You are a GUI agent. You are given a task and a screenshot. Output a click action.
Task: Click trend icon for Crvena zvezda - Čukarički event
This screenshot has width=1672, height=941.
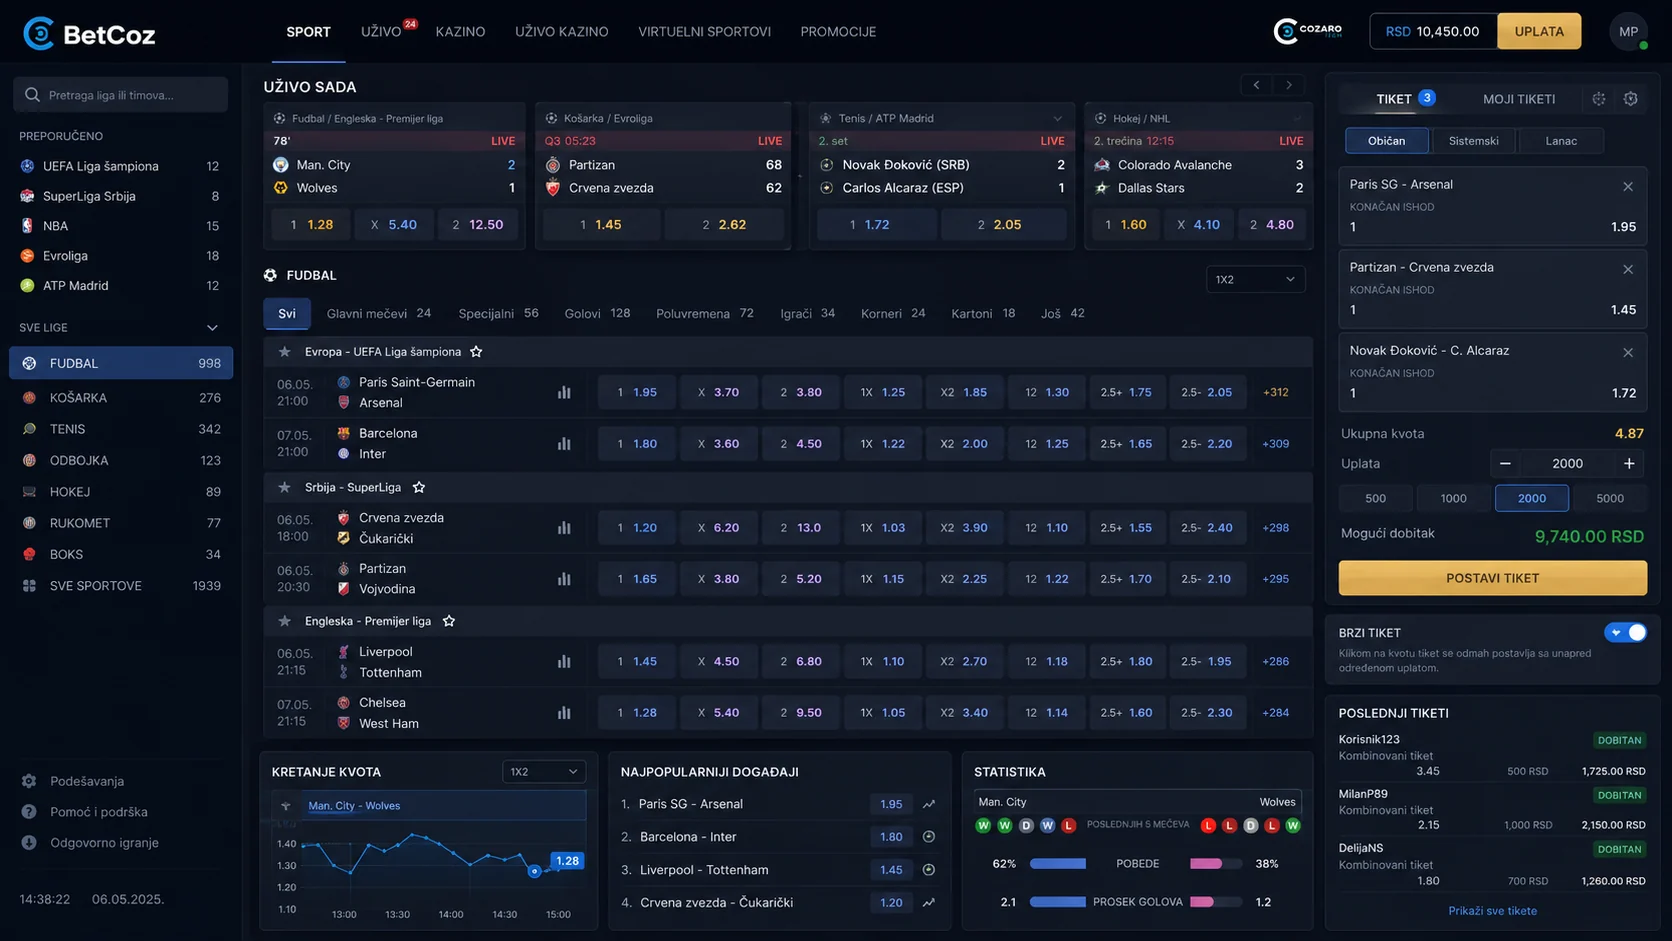pos(929,902)
